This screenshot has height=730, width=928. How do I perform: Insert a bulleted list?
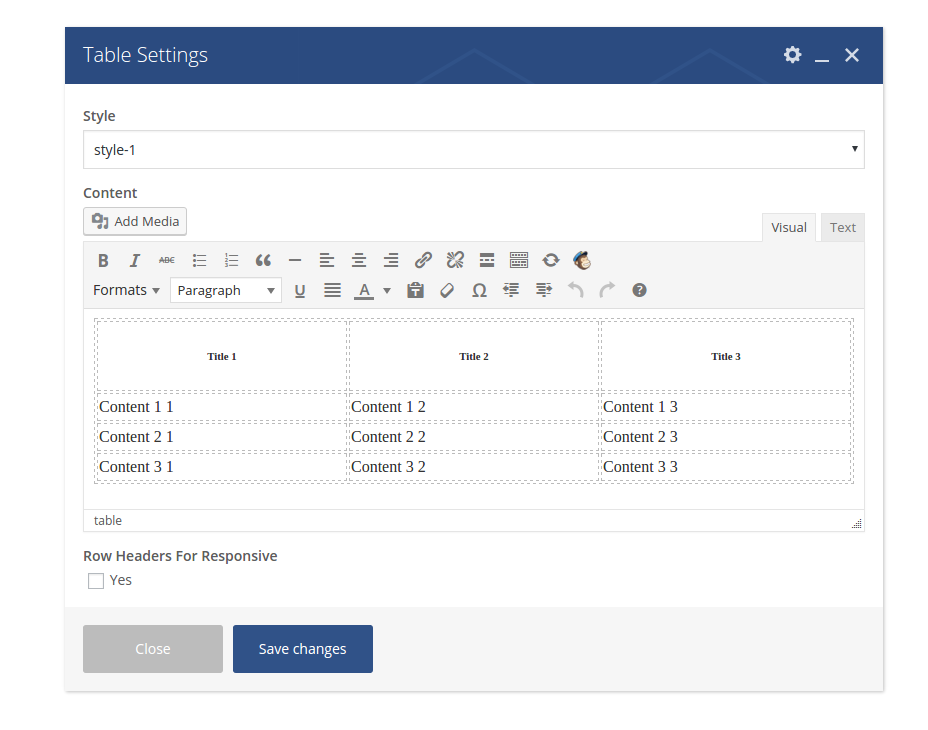pos(199,260)
